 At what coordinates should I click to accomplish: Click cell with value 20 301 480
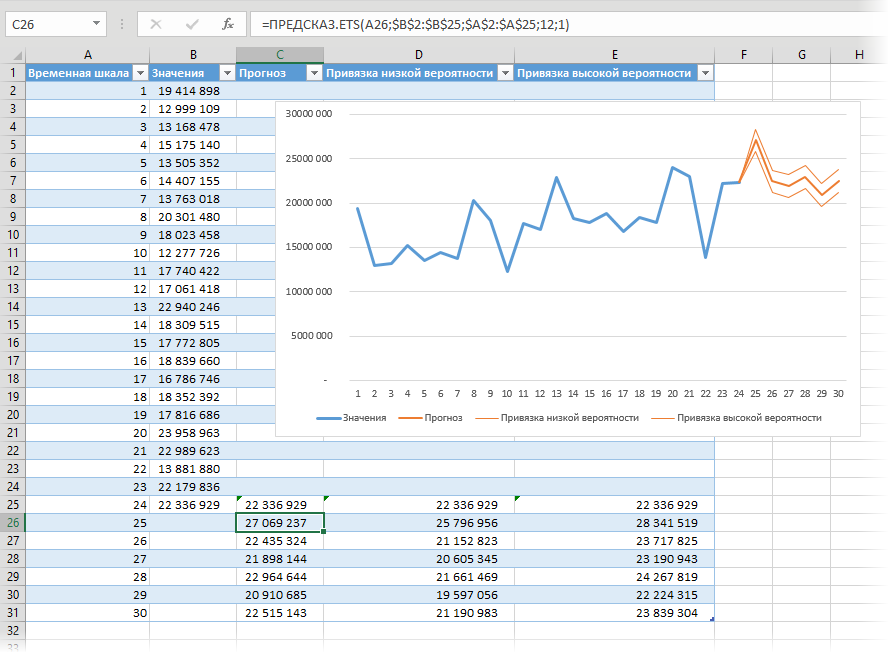193,217
